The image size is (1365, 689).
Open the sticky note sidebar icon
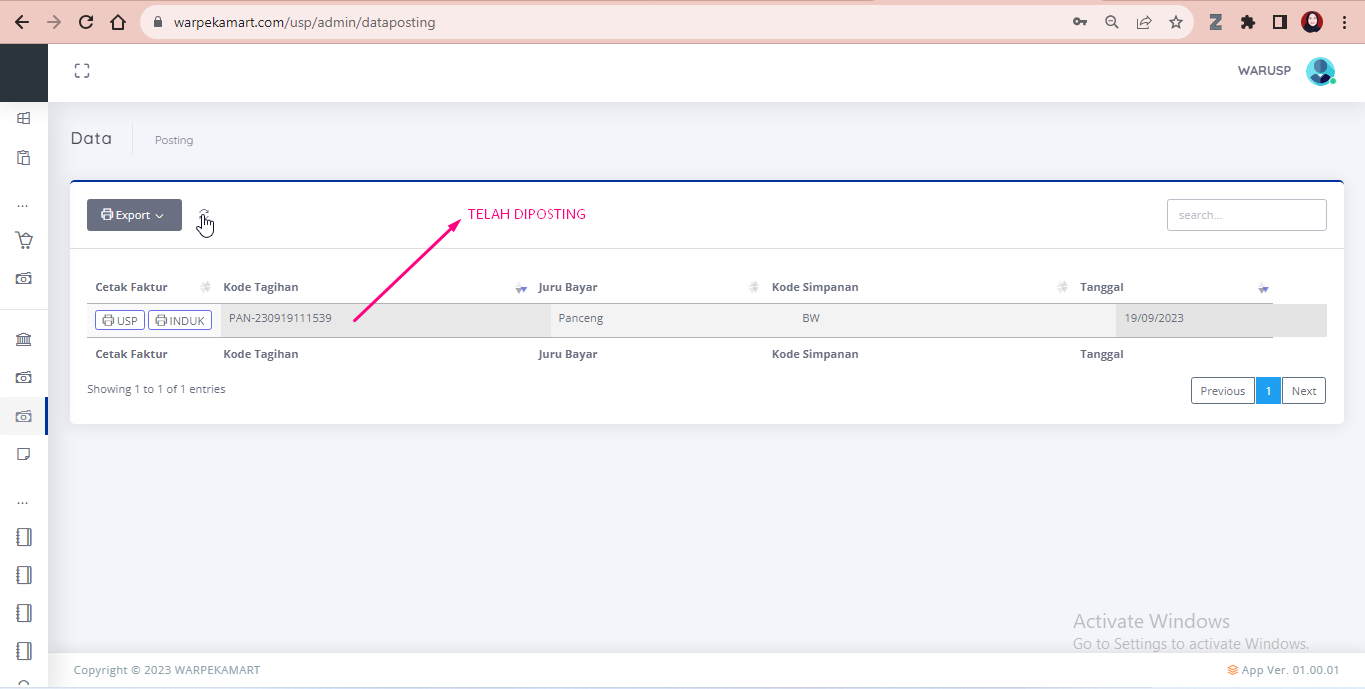pyautogui.click(x=24, y=454)
